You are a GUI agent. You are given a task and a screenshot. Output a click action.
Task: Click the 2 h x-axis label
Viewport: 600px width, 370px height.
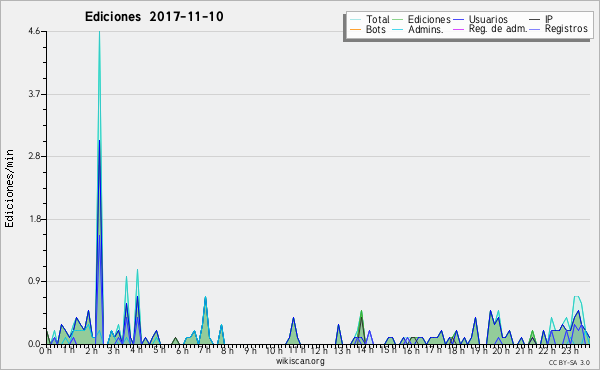[91, 351]
